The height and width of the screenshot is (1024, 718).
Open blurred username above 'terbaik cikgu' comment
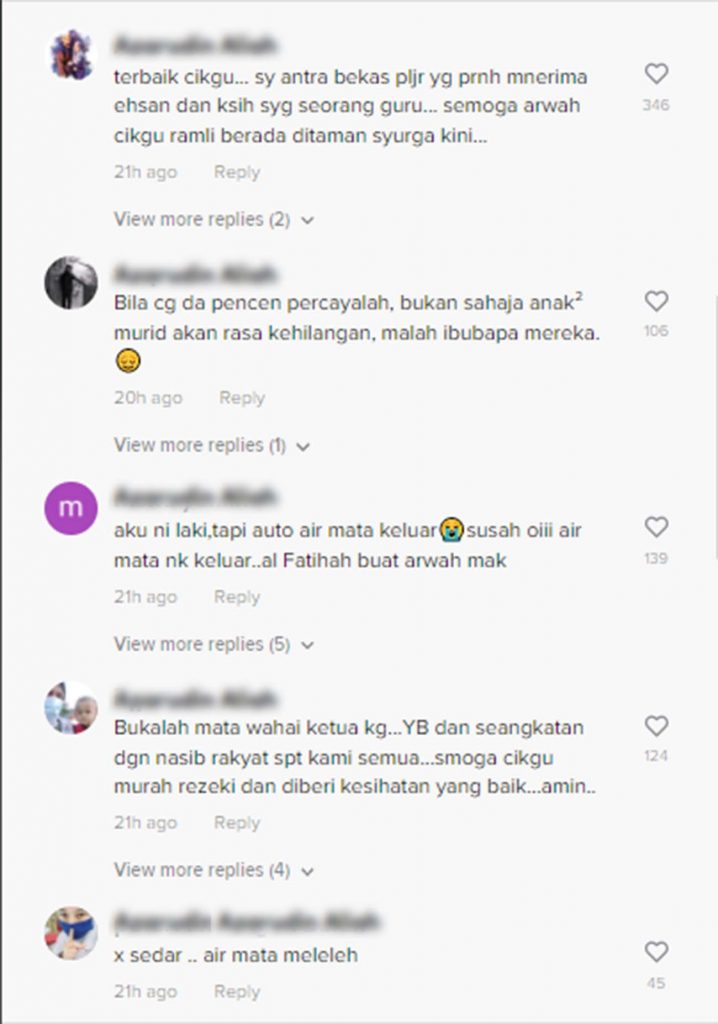point(195,45)
